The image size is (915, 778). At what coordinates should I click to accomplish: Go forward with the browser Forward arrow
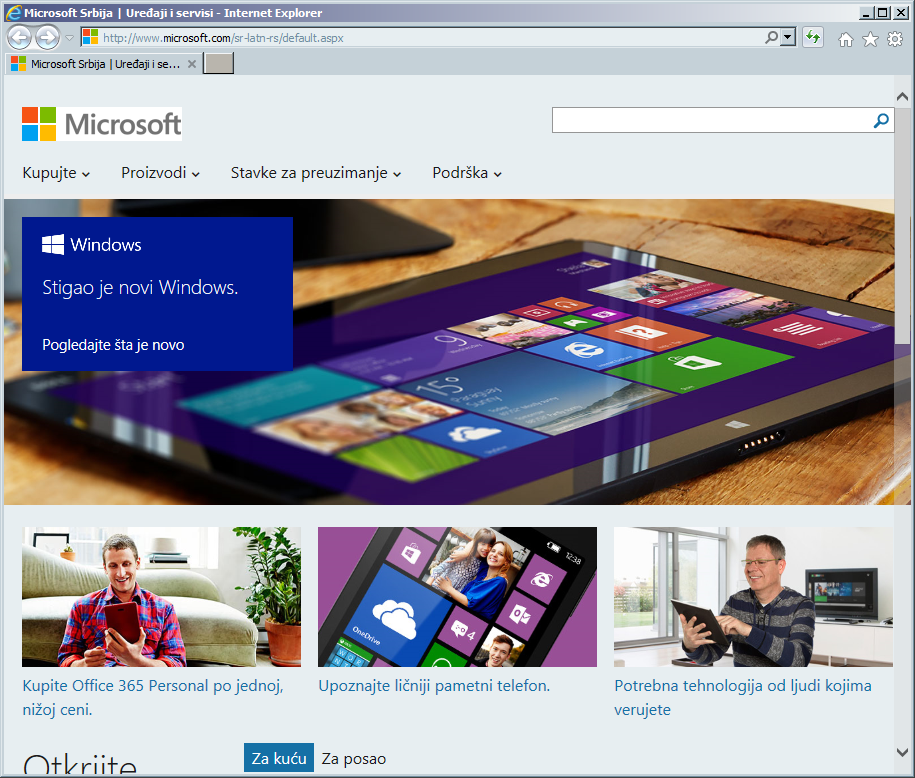point(47,38)
